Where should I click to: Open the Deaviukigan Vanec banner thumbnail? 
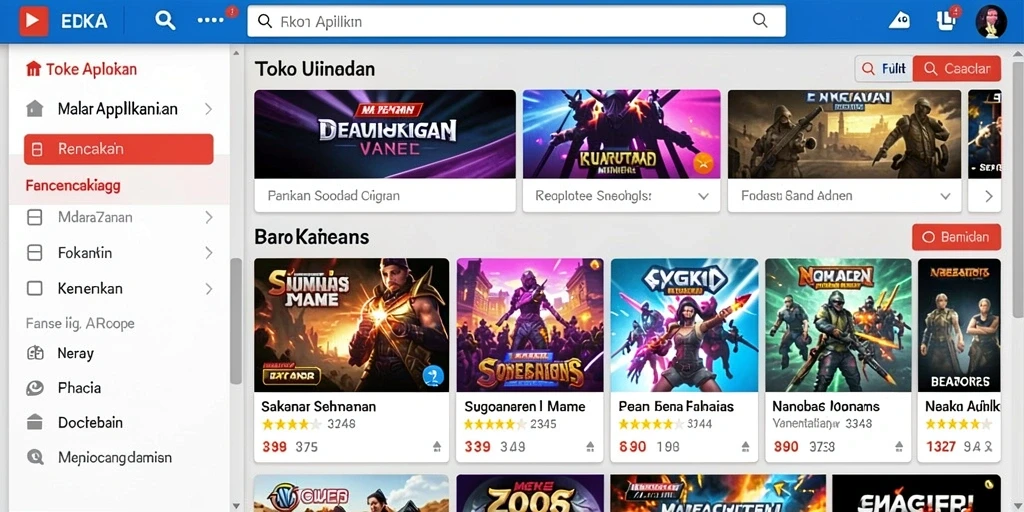pos(385,134)
